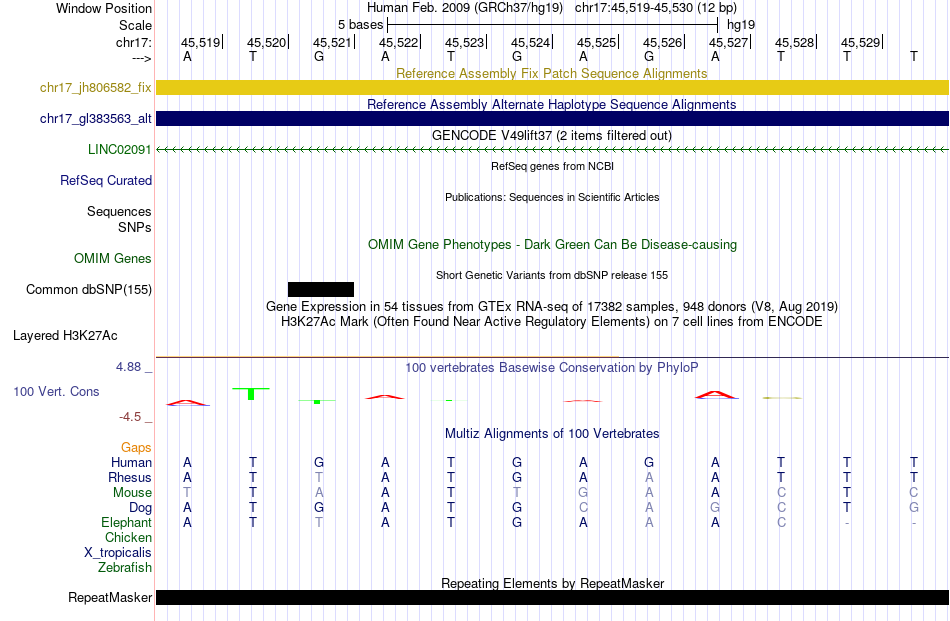The image size is (950, 621).
Task: Select the Mouse species row label
Action: [x=132, y=493]
